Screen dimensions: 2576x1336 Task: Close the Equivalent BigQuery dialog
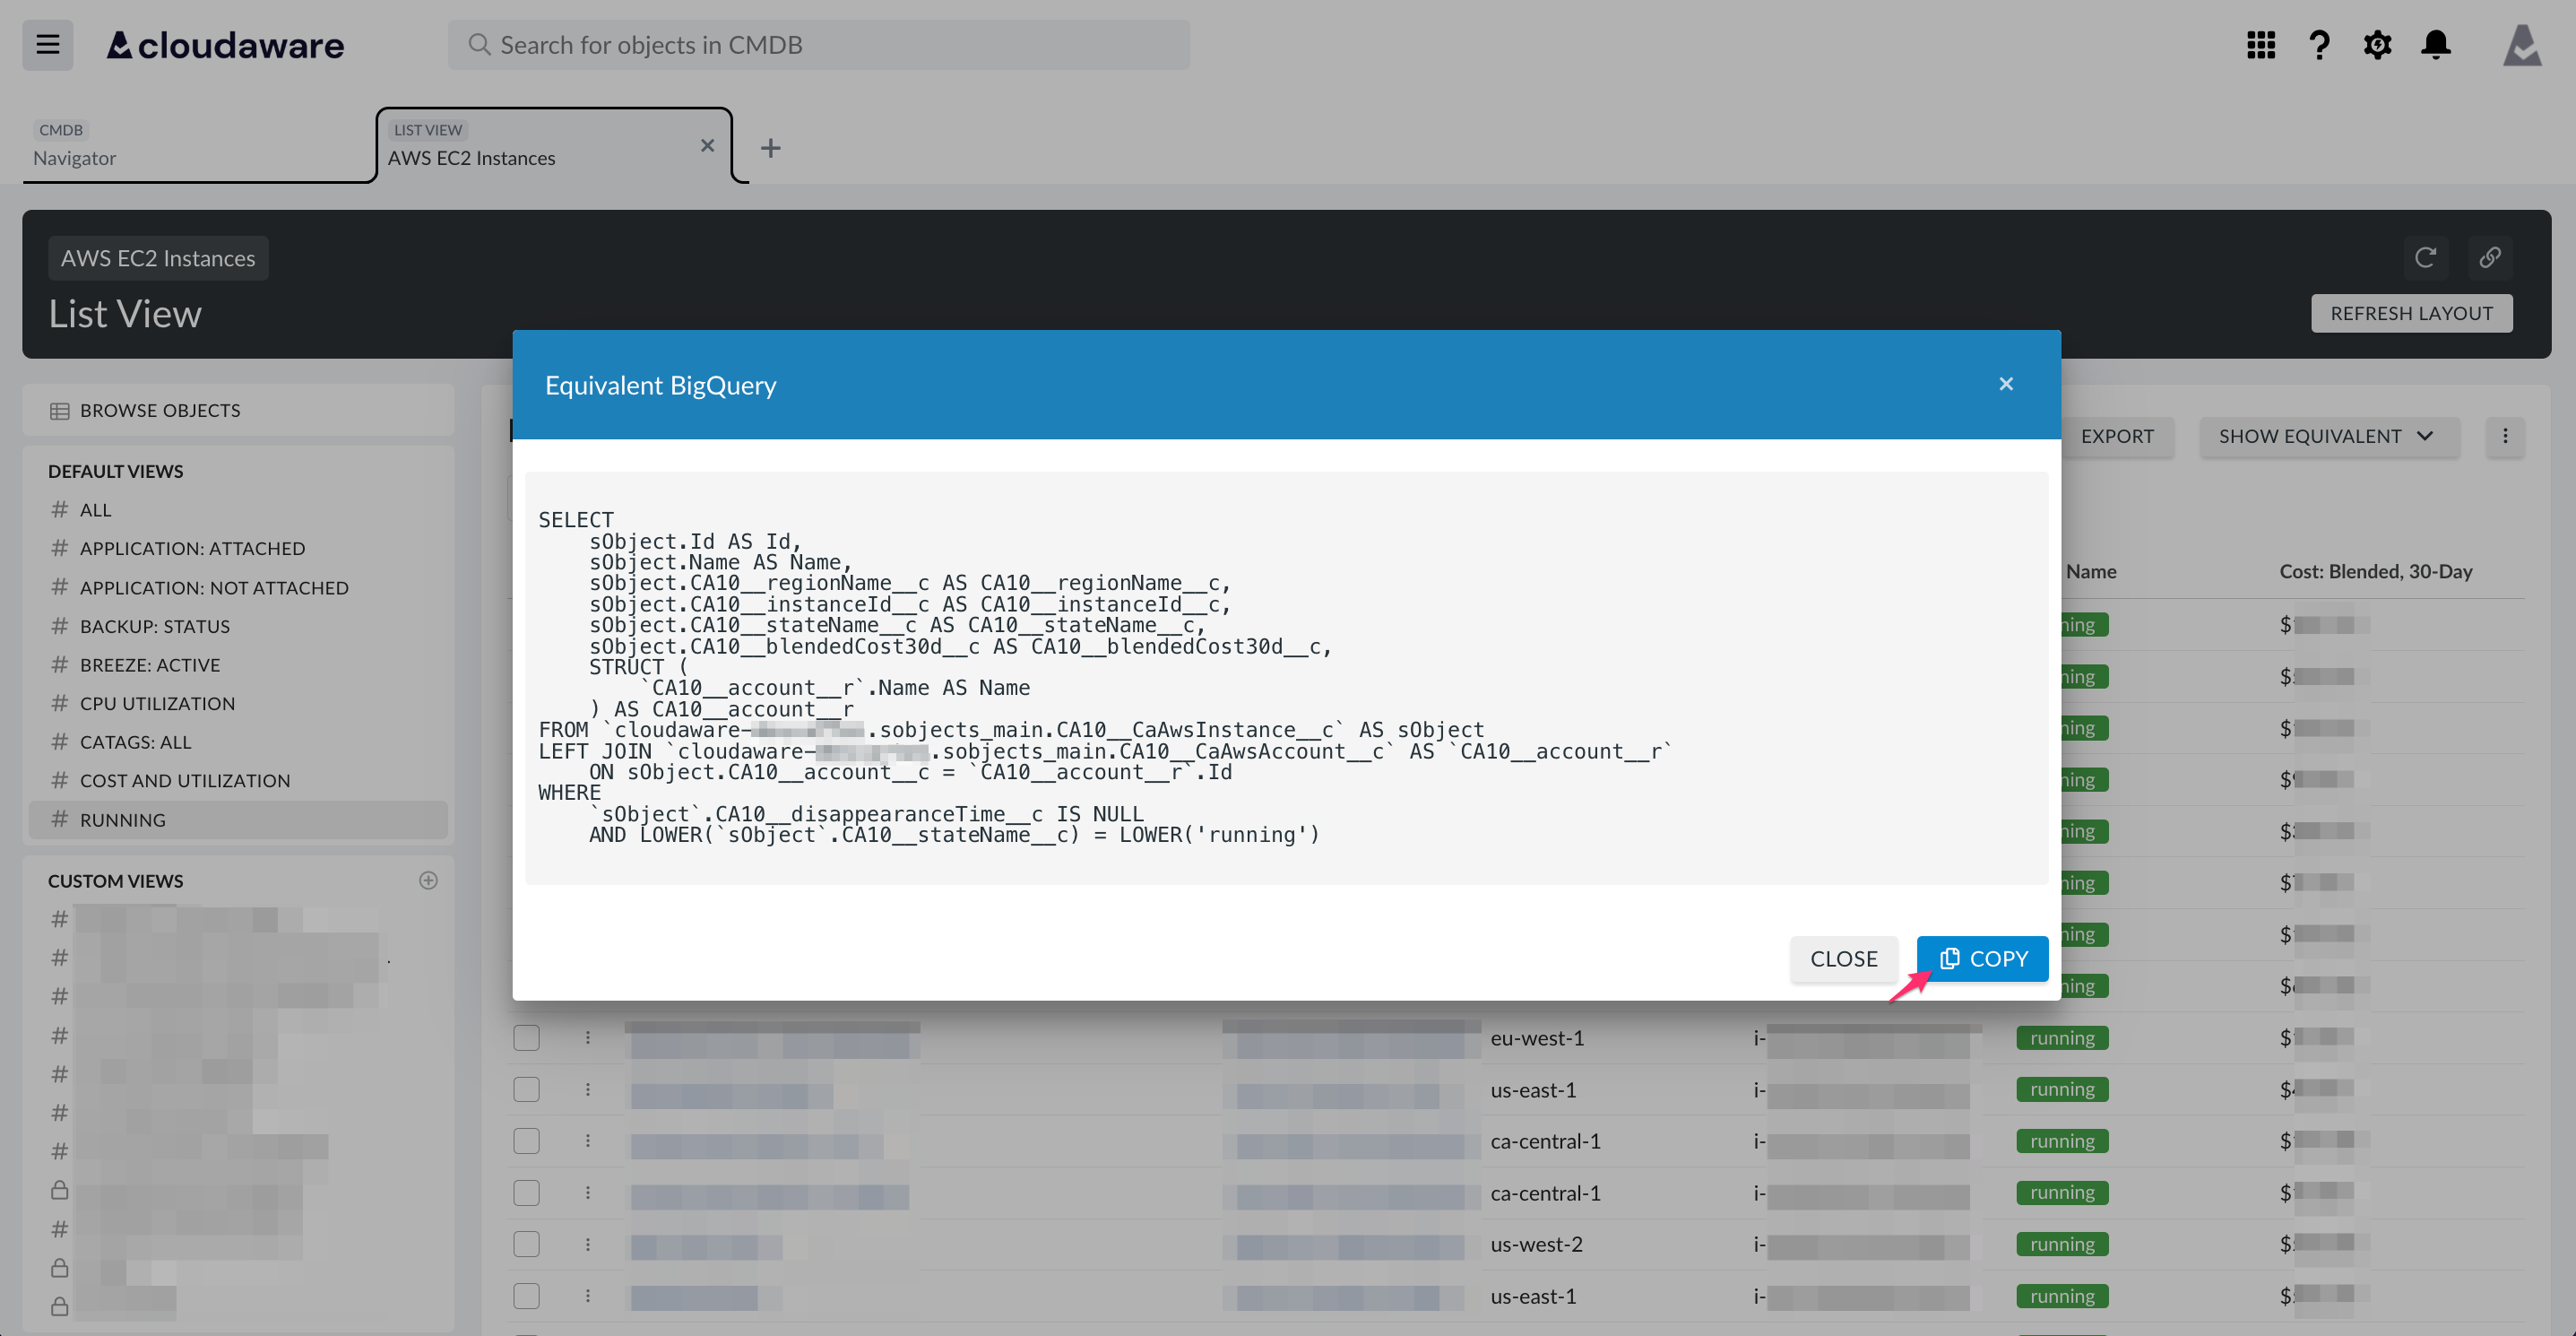point(2006,384)
